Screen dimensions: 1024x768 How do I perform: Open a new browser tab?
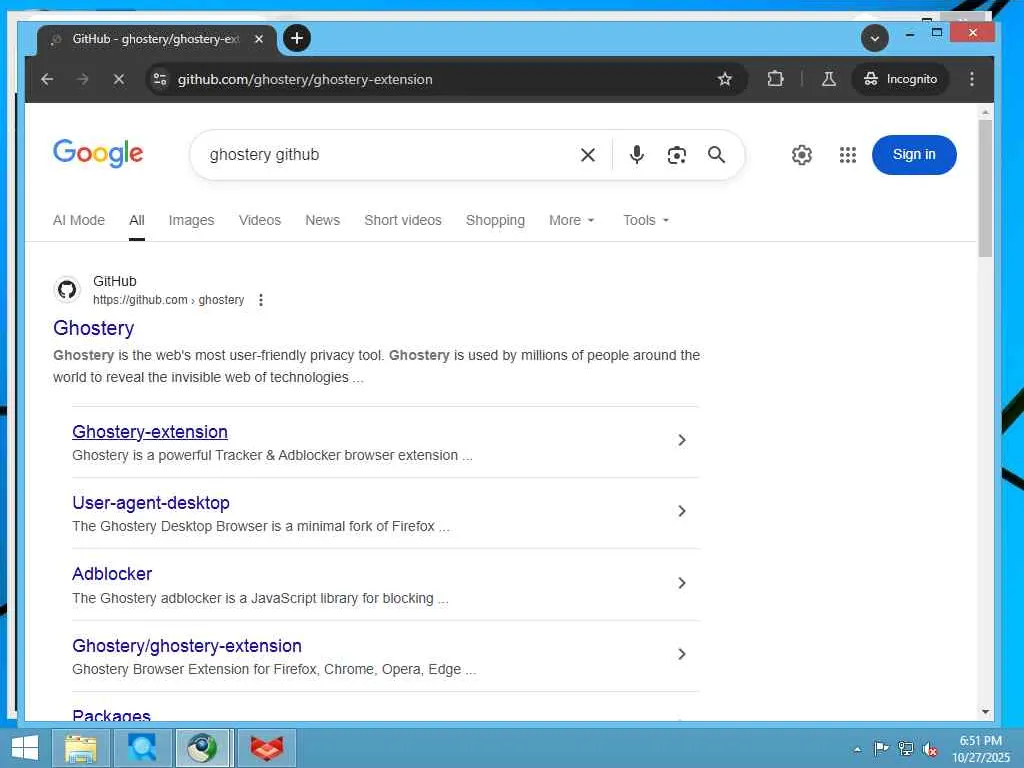[x=297, y=38]
